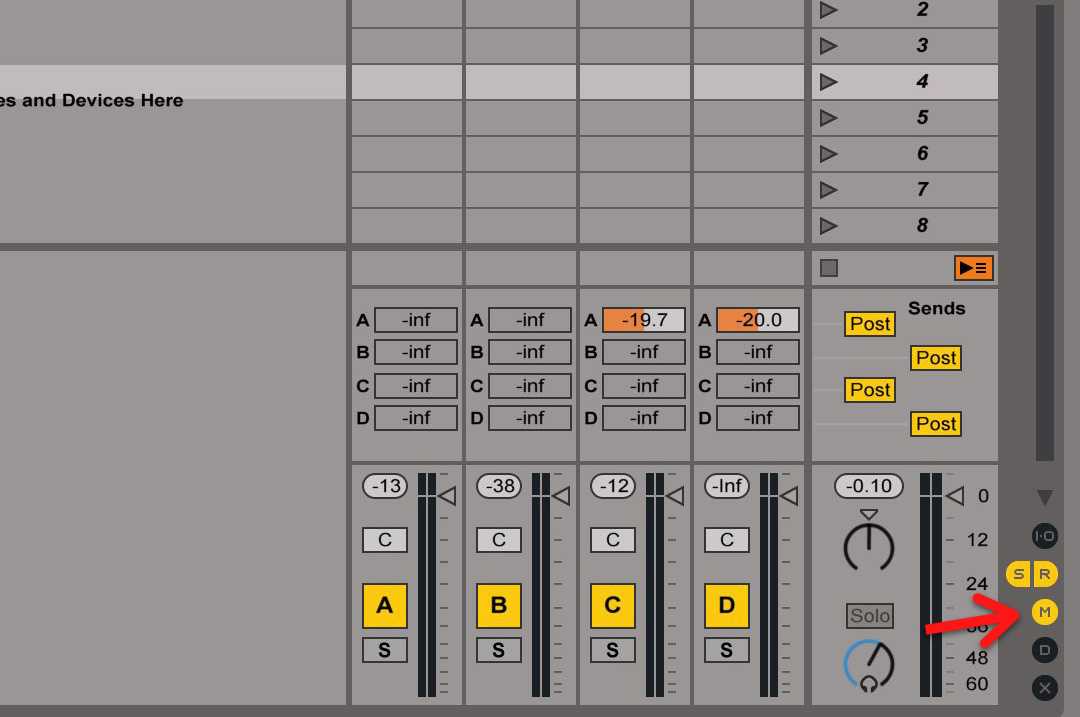Screen dimensions: 1080x717
Task: Click the orange Back to Arrangement button
Action: click(973, 268)
